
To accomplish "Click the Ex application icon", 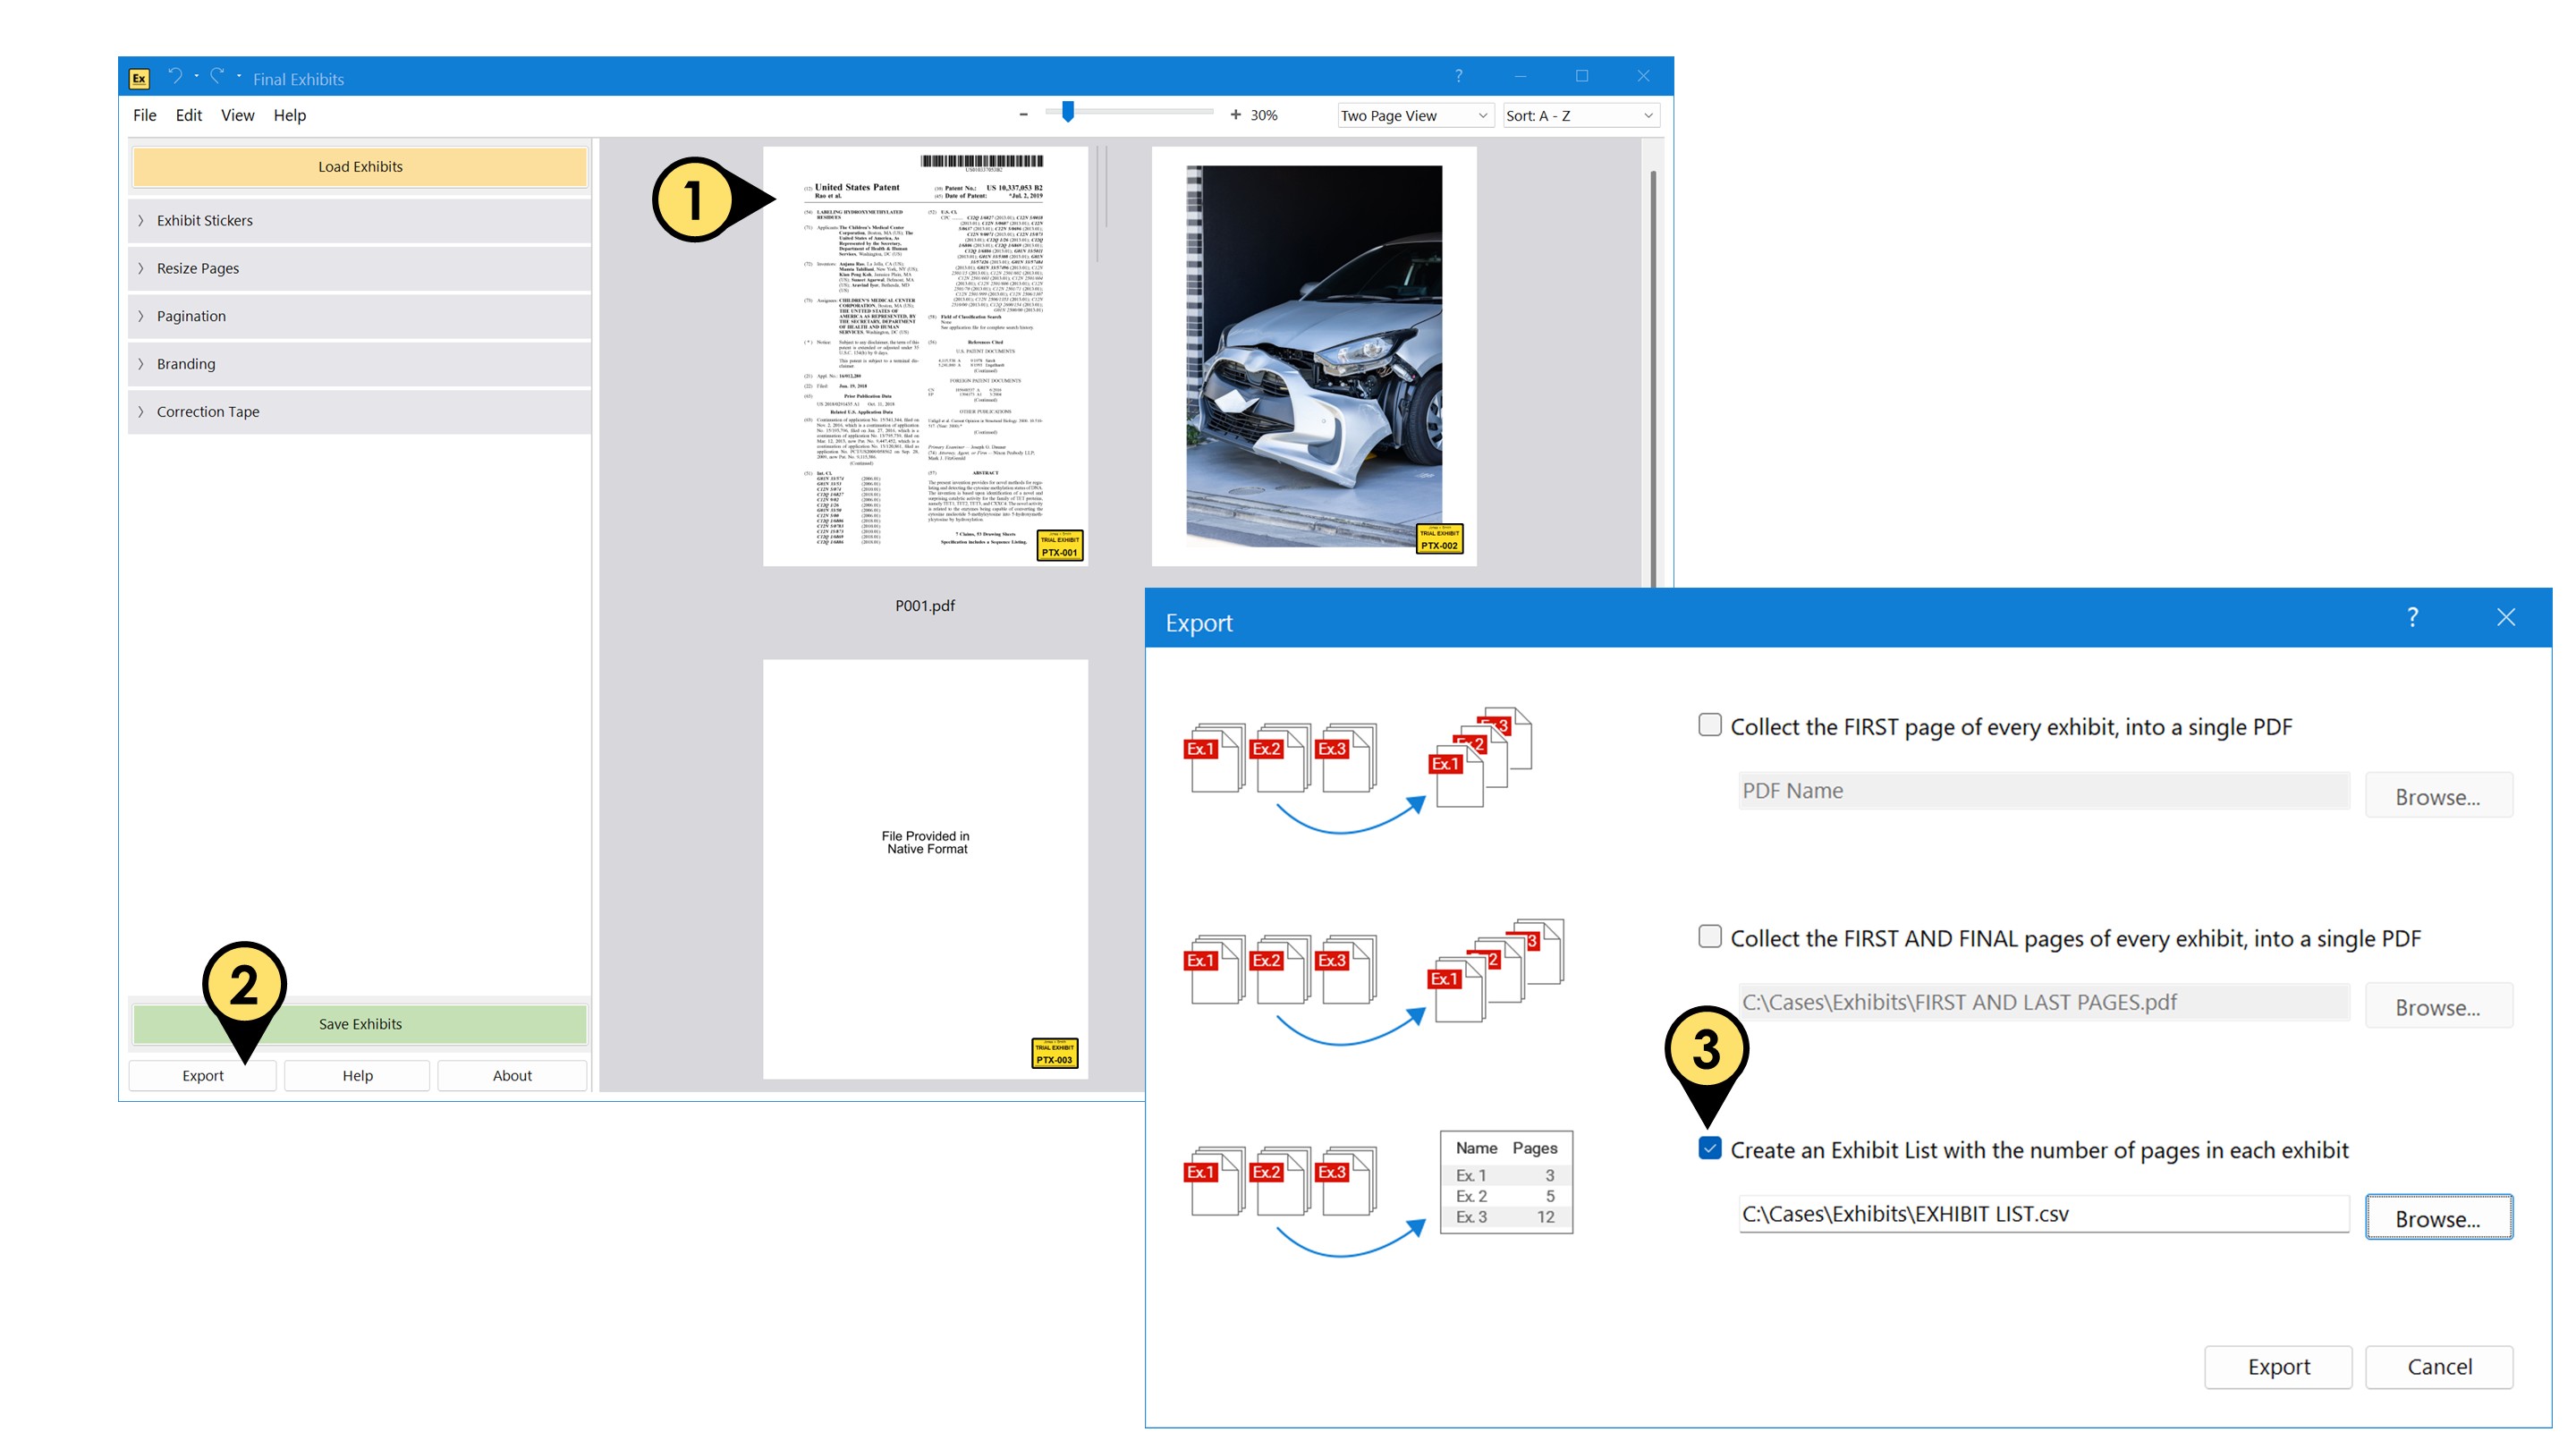I will coord(139,75).
